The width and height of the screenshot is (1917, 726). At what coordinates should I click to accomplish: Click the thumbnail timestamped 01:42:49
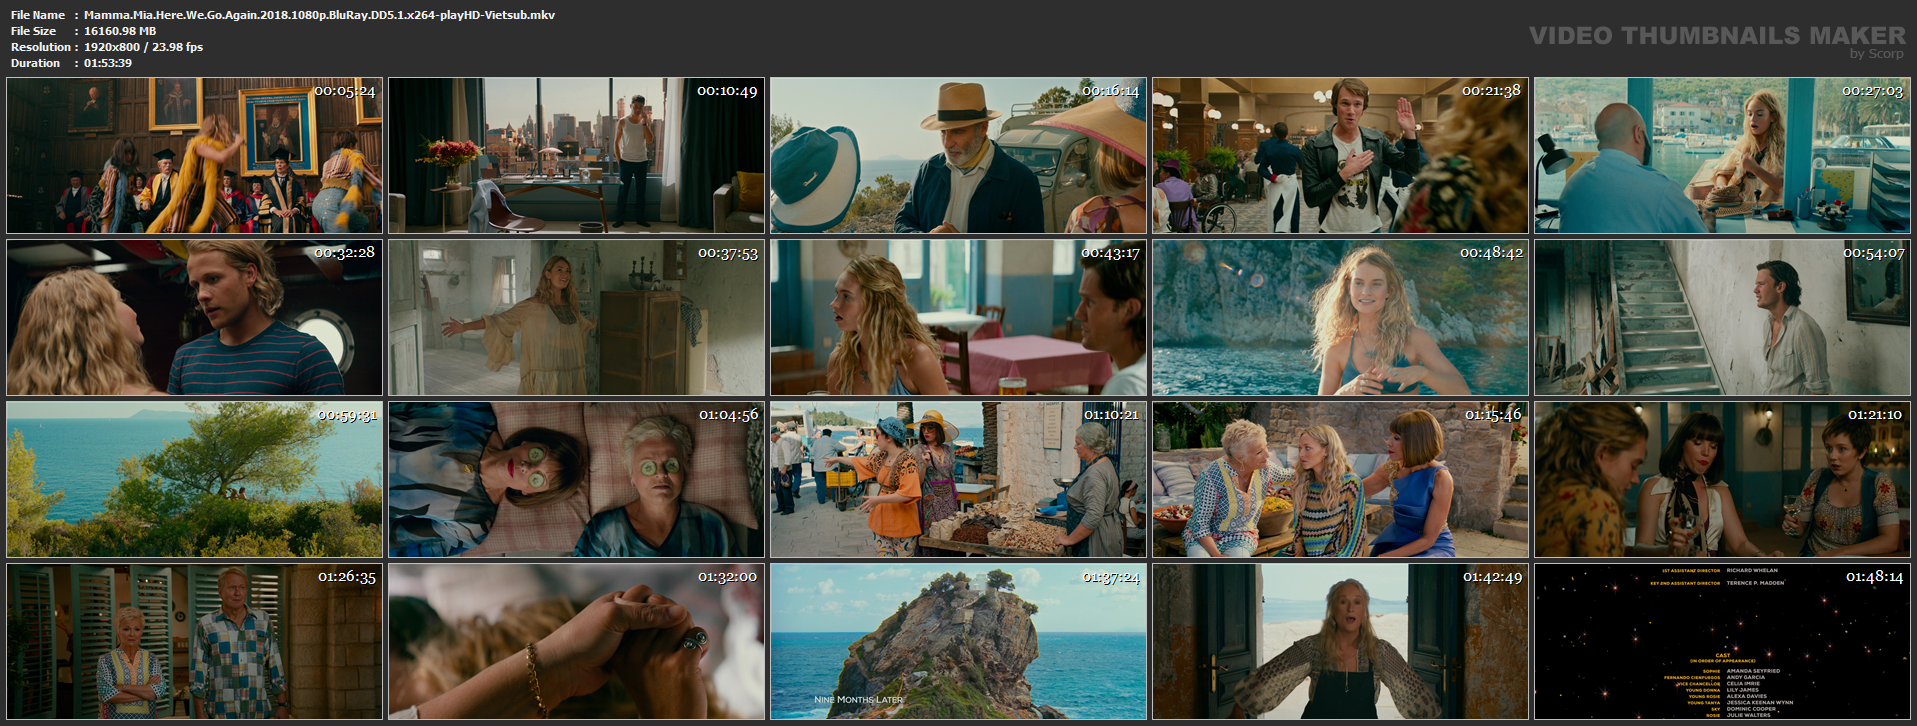click(x=1340, y=642)
